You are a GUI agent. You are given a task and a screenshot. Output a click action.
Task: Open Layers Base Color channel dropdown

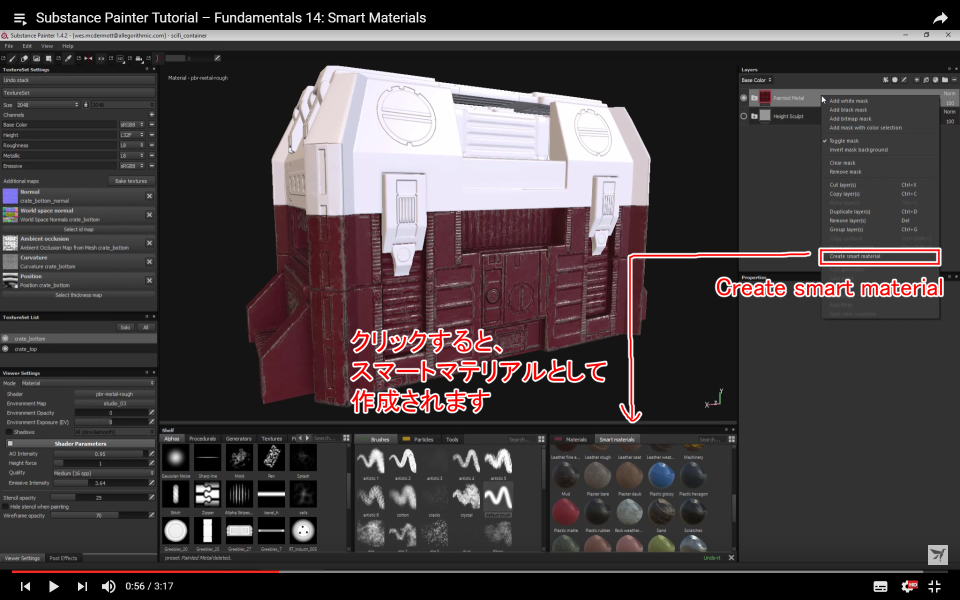757,80
